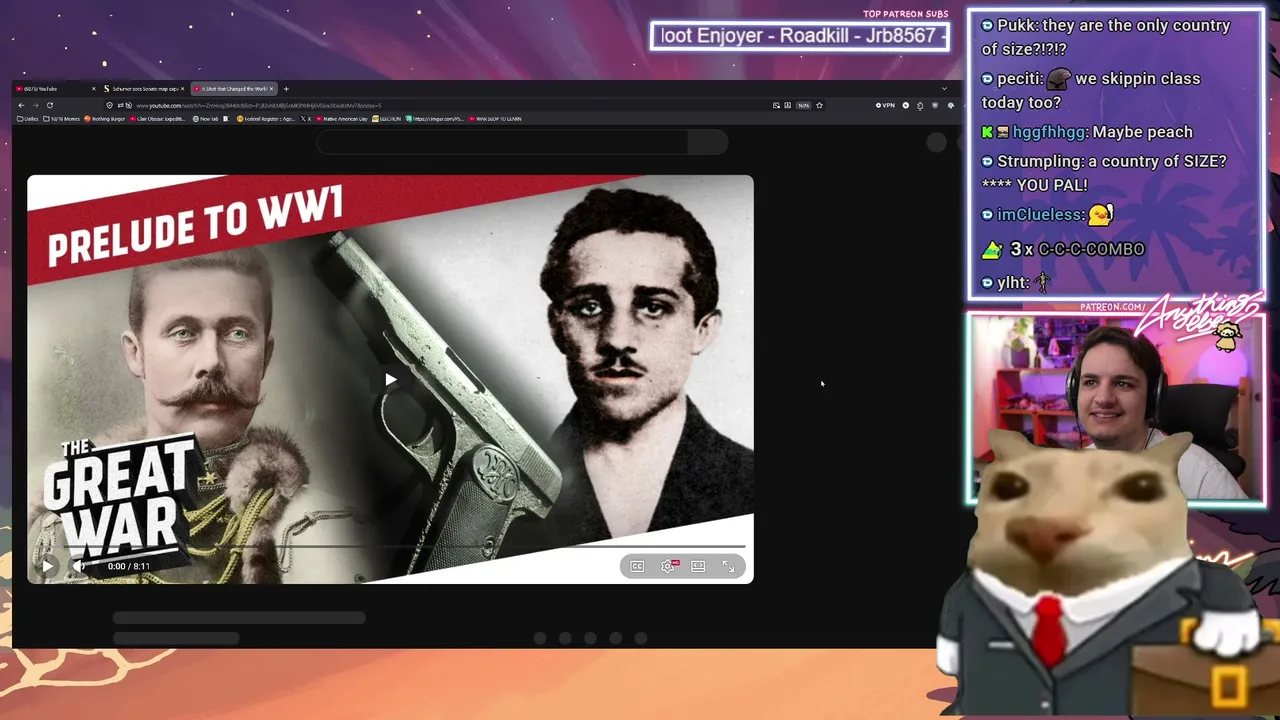Click the Strumpling chat message

pyautogui.click(x=1104, y=173)
